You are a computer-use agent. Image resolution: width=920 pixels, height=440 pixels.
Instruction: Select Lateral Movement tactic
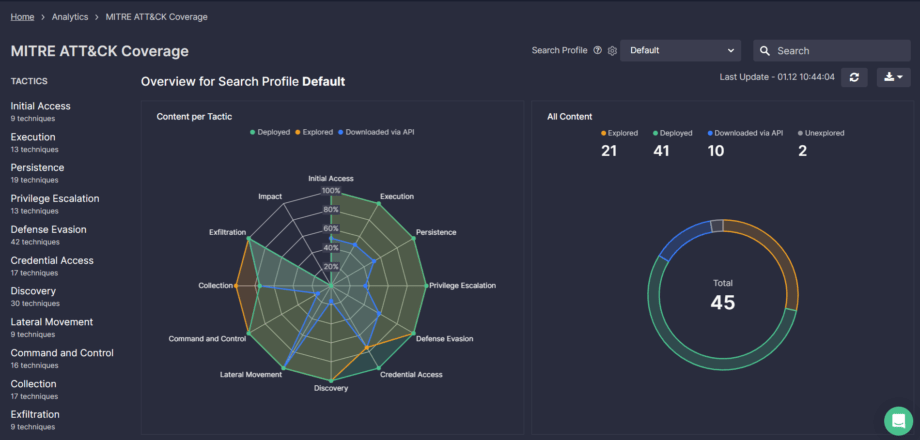[x=52, y=322]
